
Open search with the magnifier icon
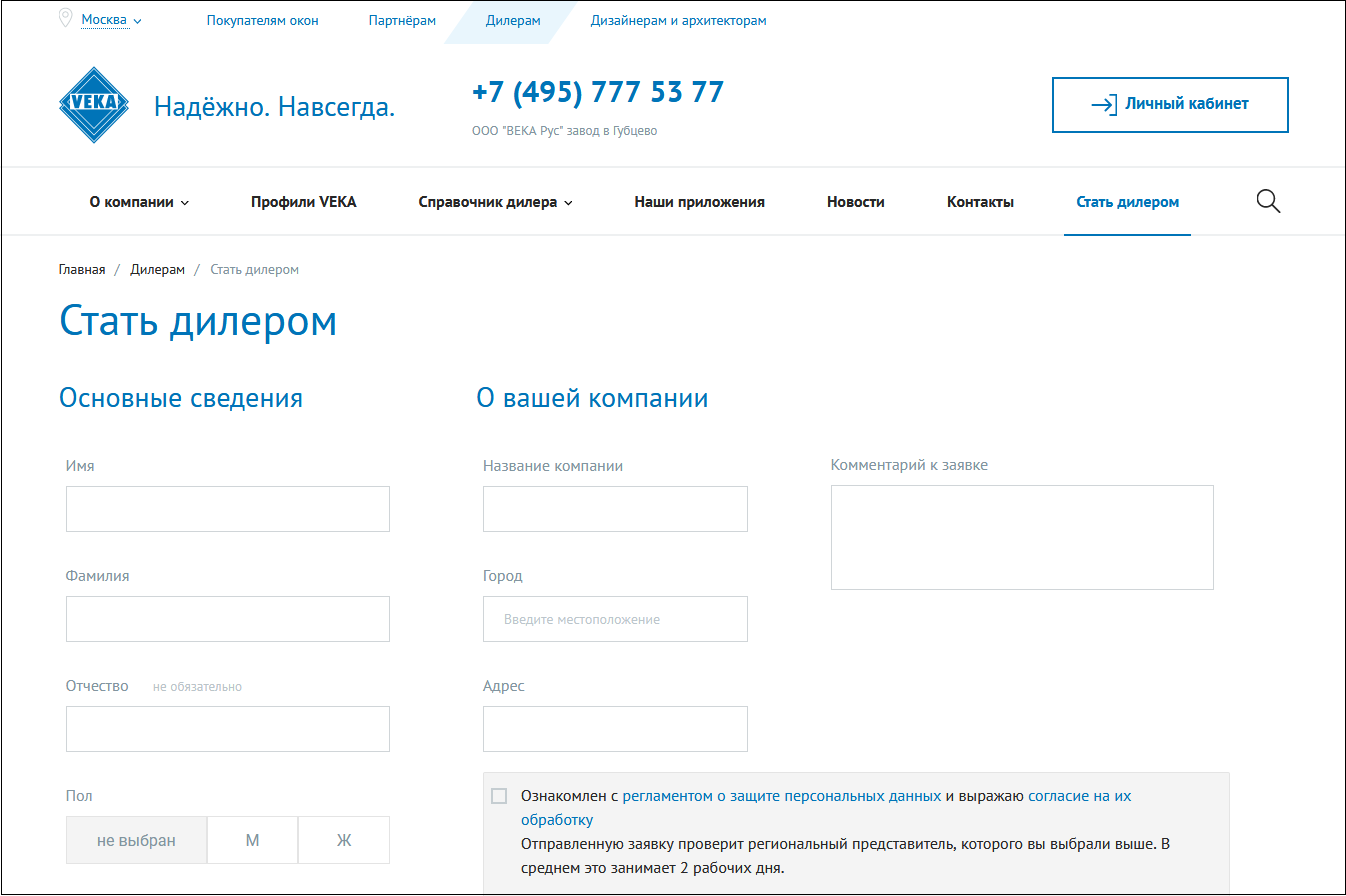click(1268, 201)
